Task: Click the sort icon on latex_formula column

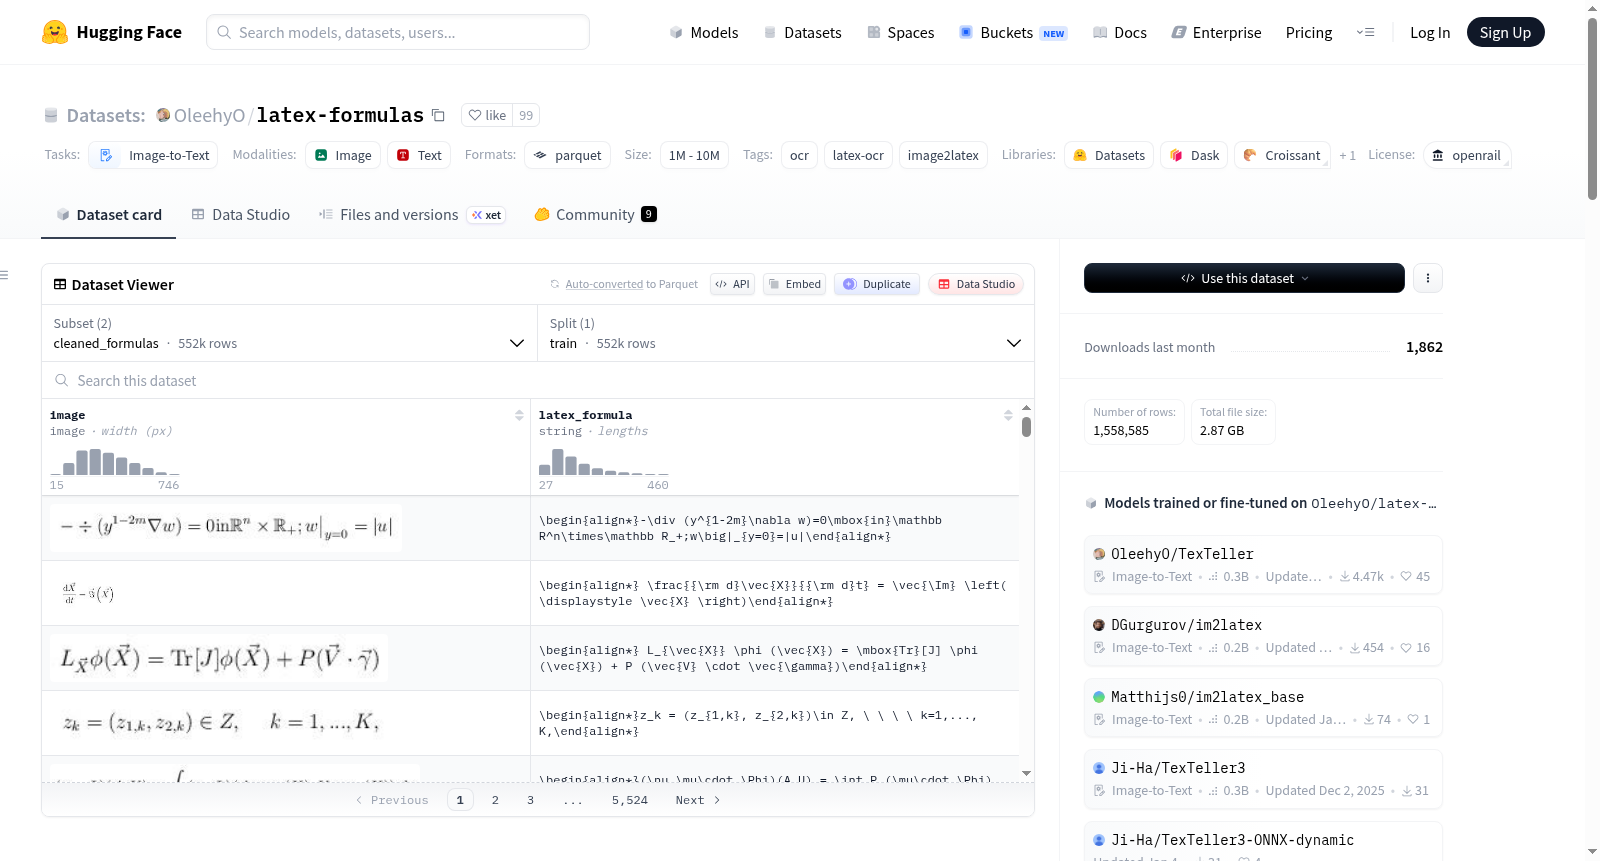Action: pos(1008,415)
